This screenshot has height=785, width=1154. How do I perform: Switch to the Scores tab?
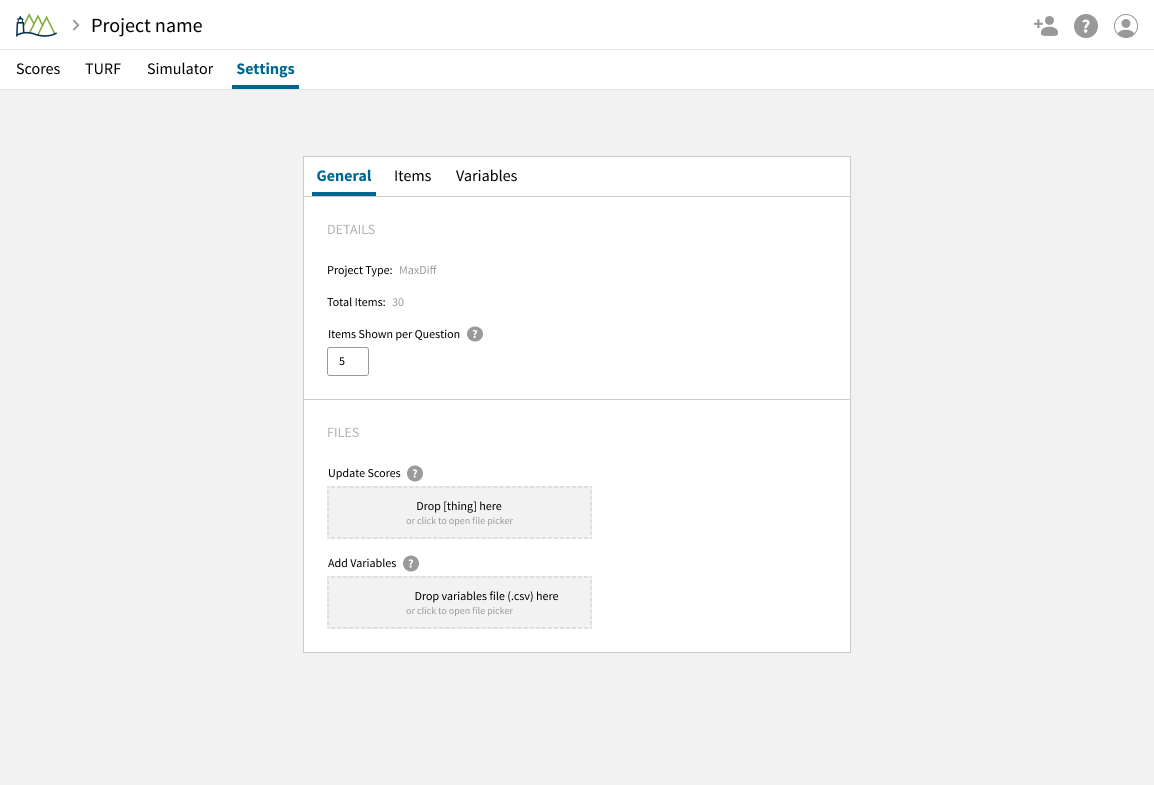tap(38, 69)
